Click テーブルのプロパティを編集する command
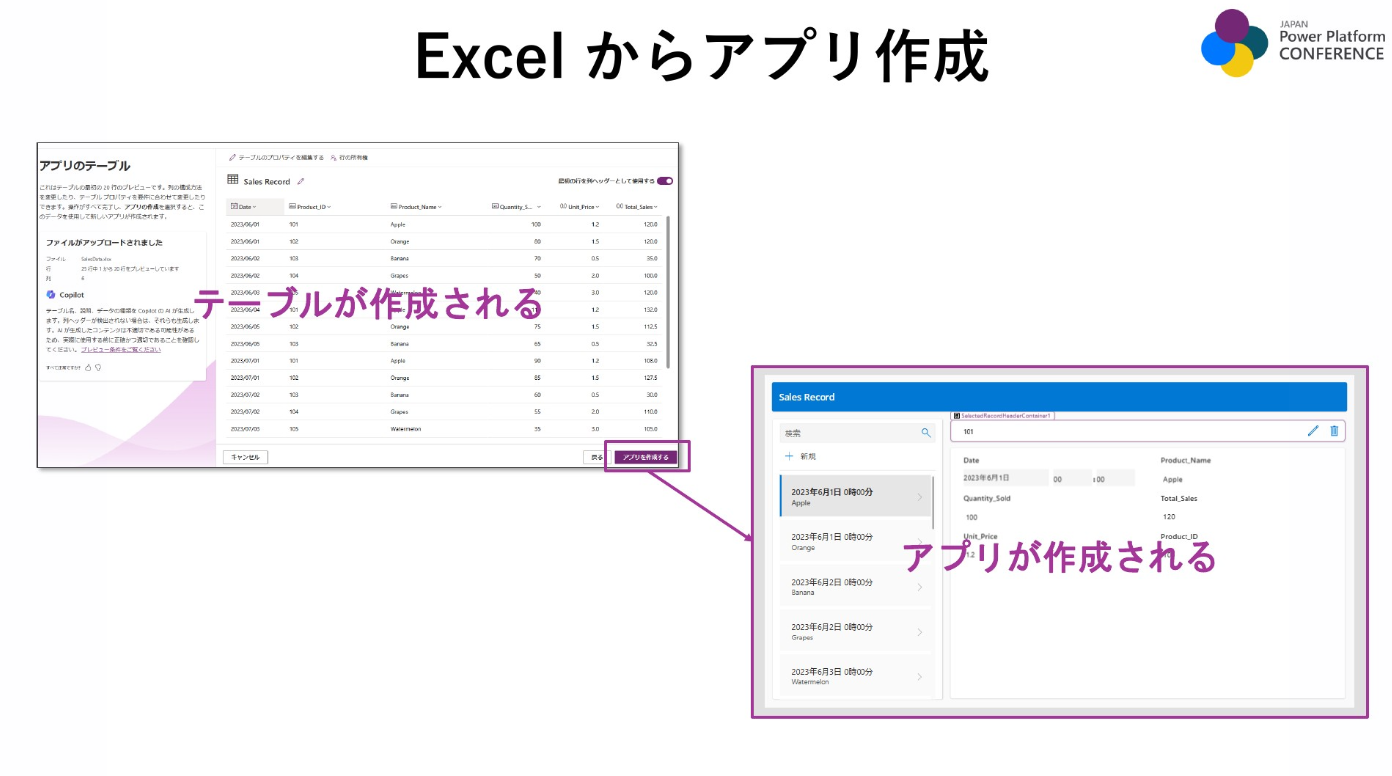This screenshot has width=1392, height=776. point(276,157)
